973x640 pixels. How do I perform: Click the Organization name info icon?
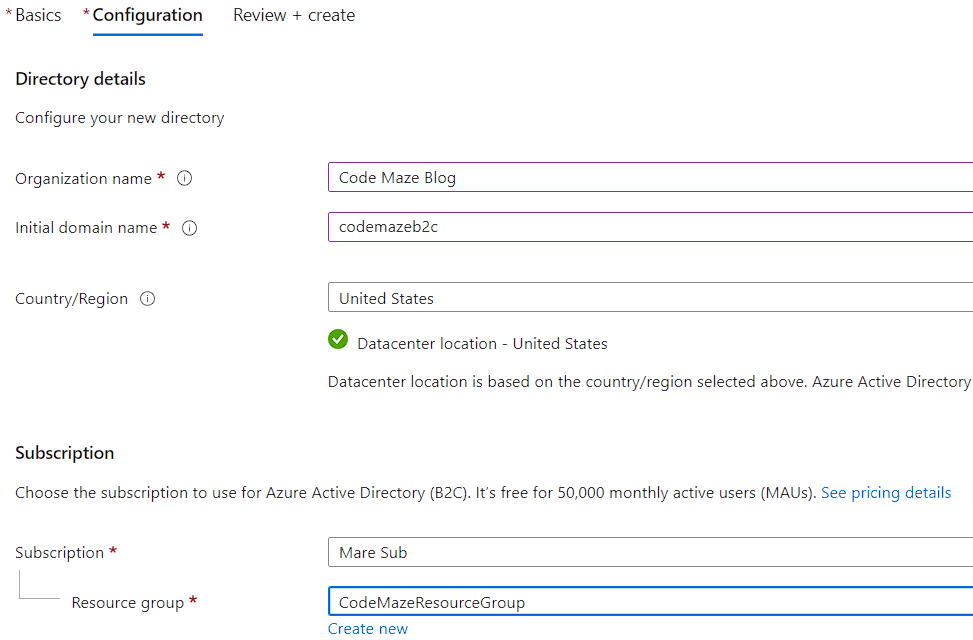tap(184, 178)
